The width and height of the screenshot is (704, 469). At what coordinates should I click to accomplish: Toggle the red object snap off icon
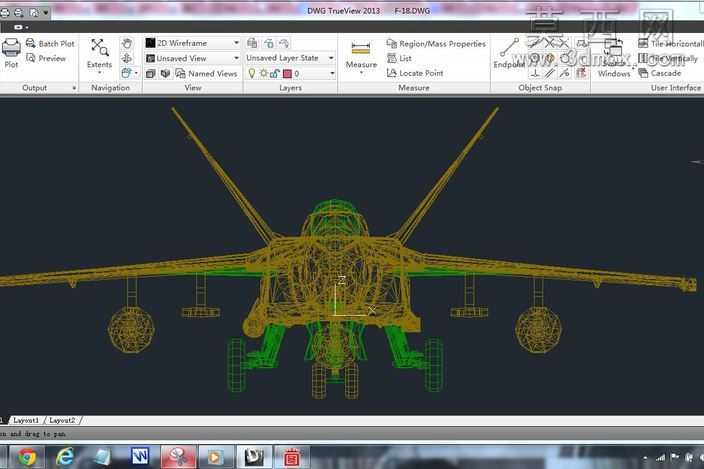pos(581,73)
